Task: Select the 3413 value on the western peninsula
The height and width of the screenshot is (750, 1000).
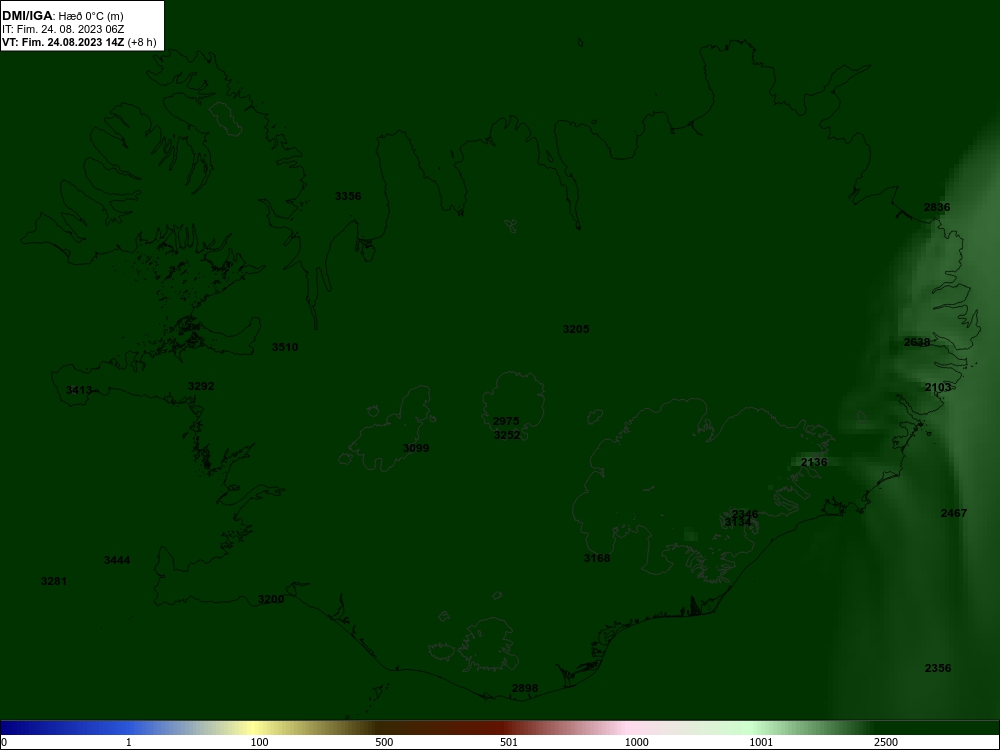Action: [79, 390]
